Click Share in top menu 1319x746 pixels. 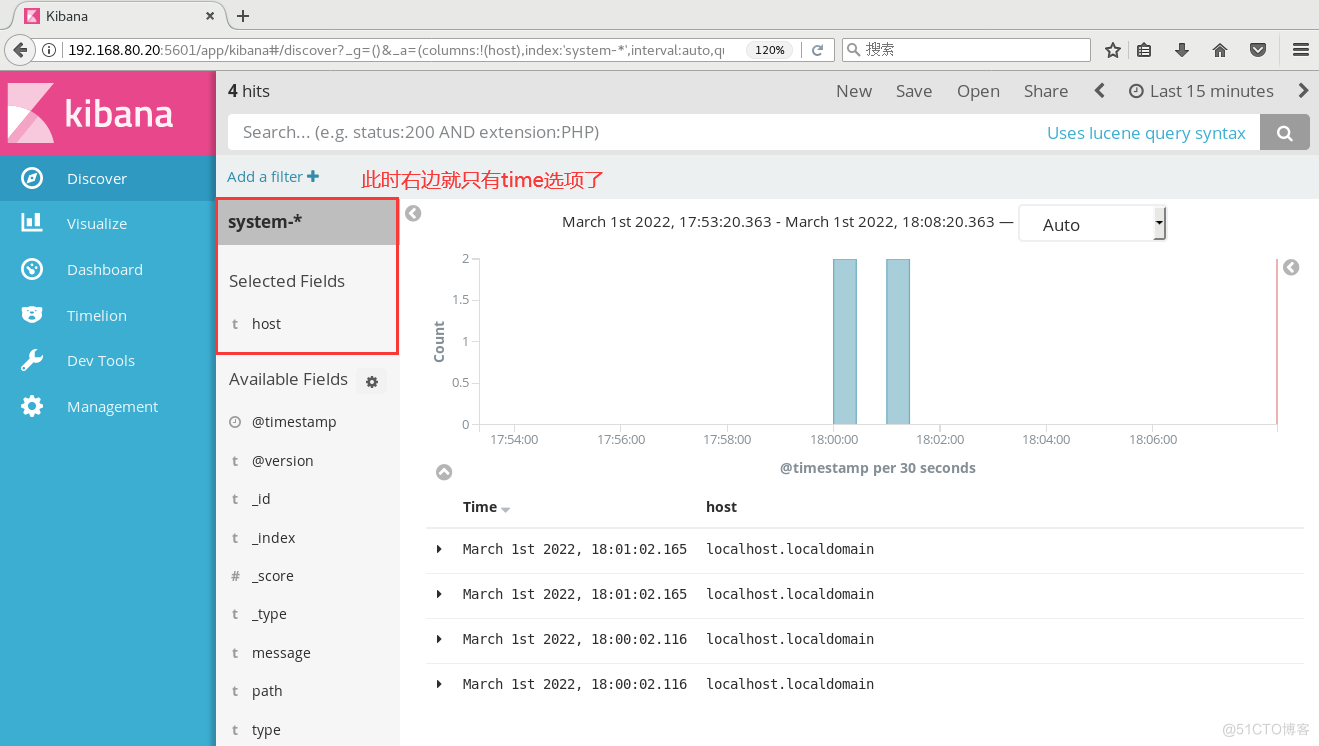(1046, 91)
